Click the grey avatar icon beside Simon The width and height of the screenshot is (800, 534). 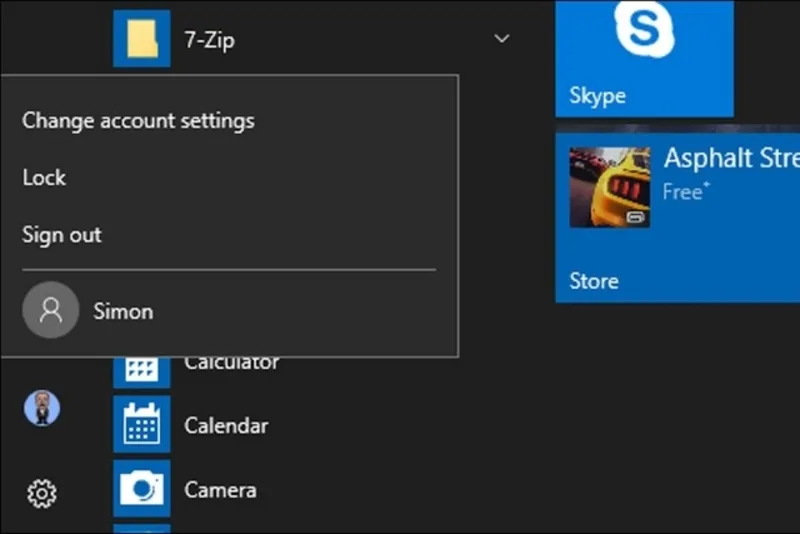50,310
